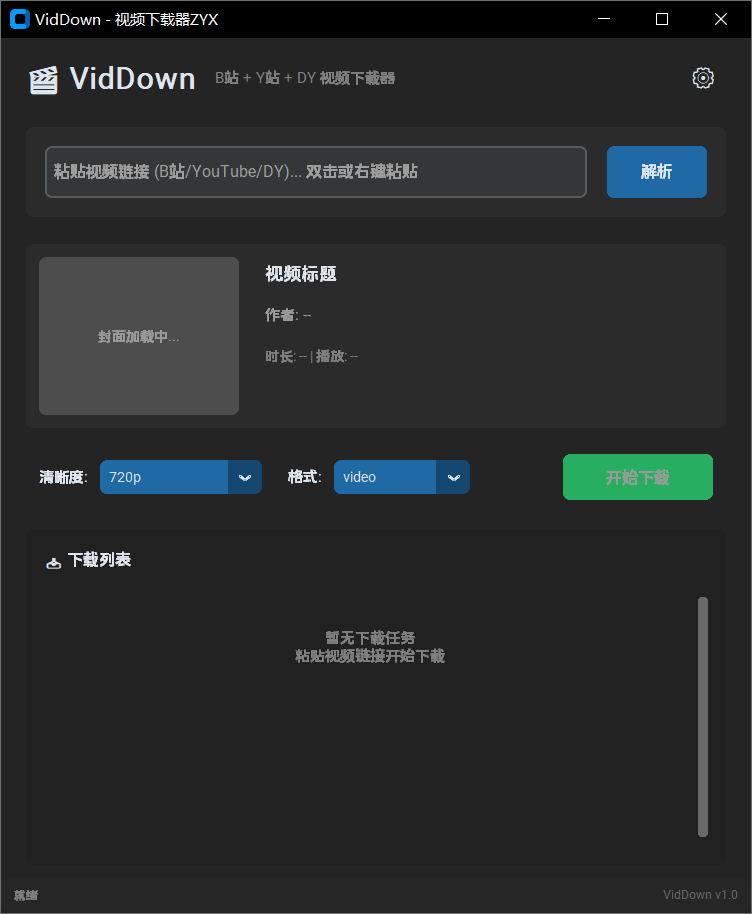Expand the quality dropdown arrow next to 720p

coord(245,477)
